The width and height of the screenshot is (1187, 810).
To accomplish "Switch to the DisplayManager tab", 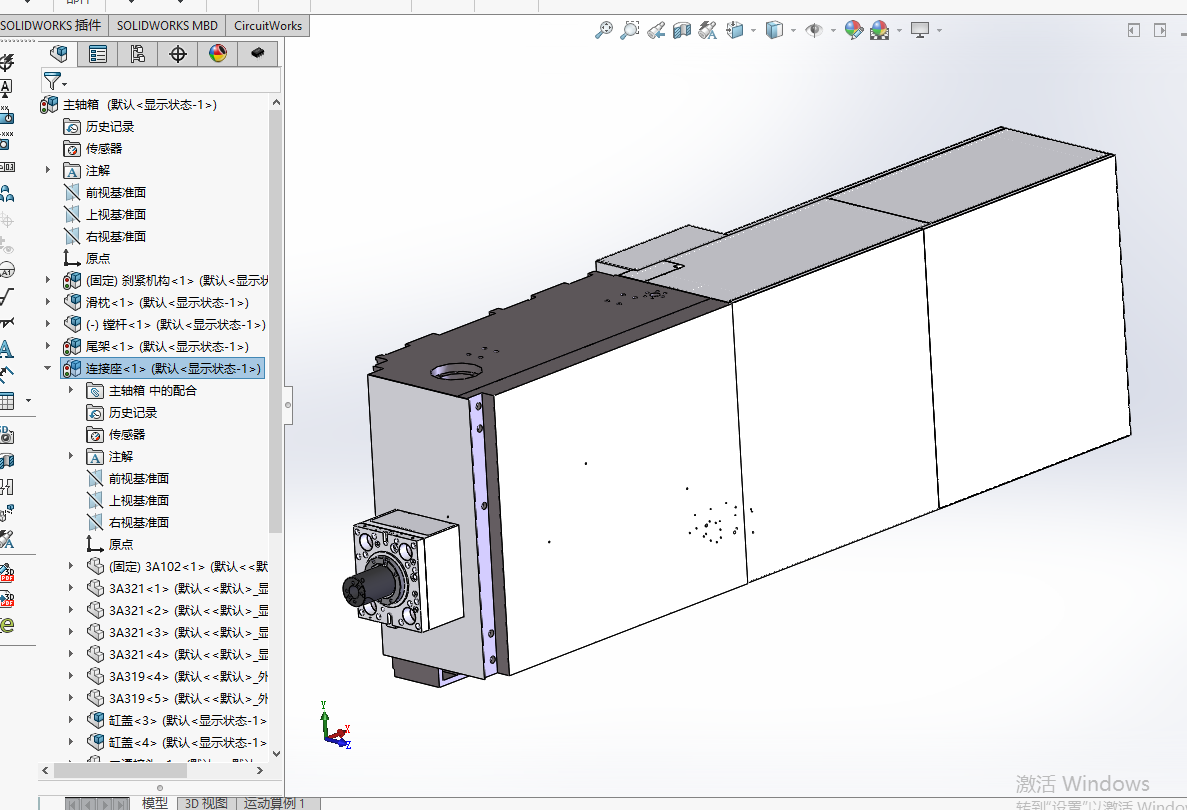I will coord(218,54).
